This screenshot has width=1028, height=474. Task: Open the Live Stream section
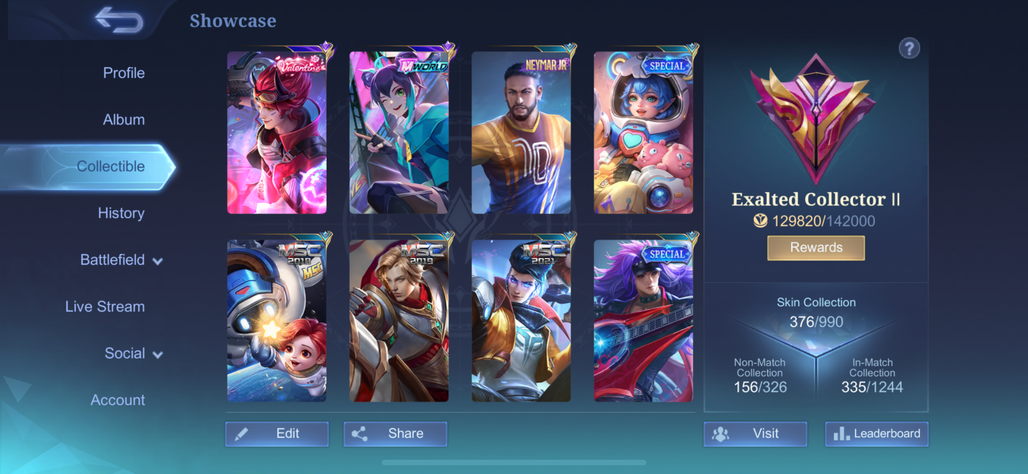[x=105, y=307]
